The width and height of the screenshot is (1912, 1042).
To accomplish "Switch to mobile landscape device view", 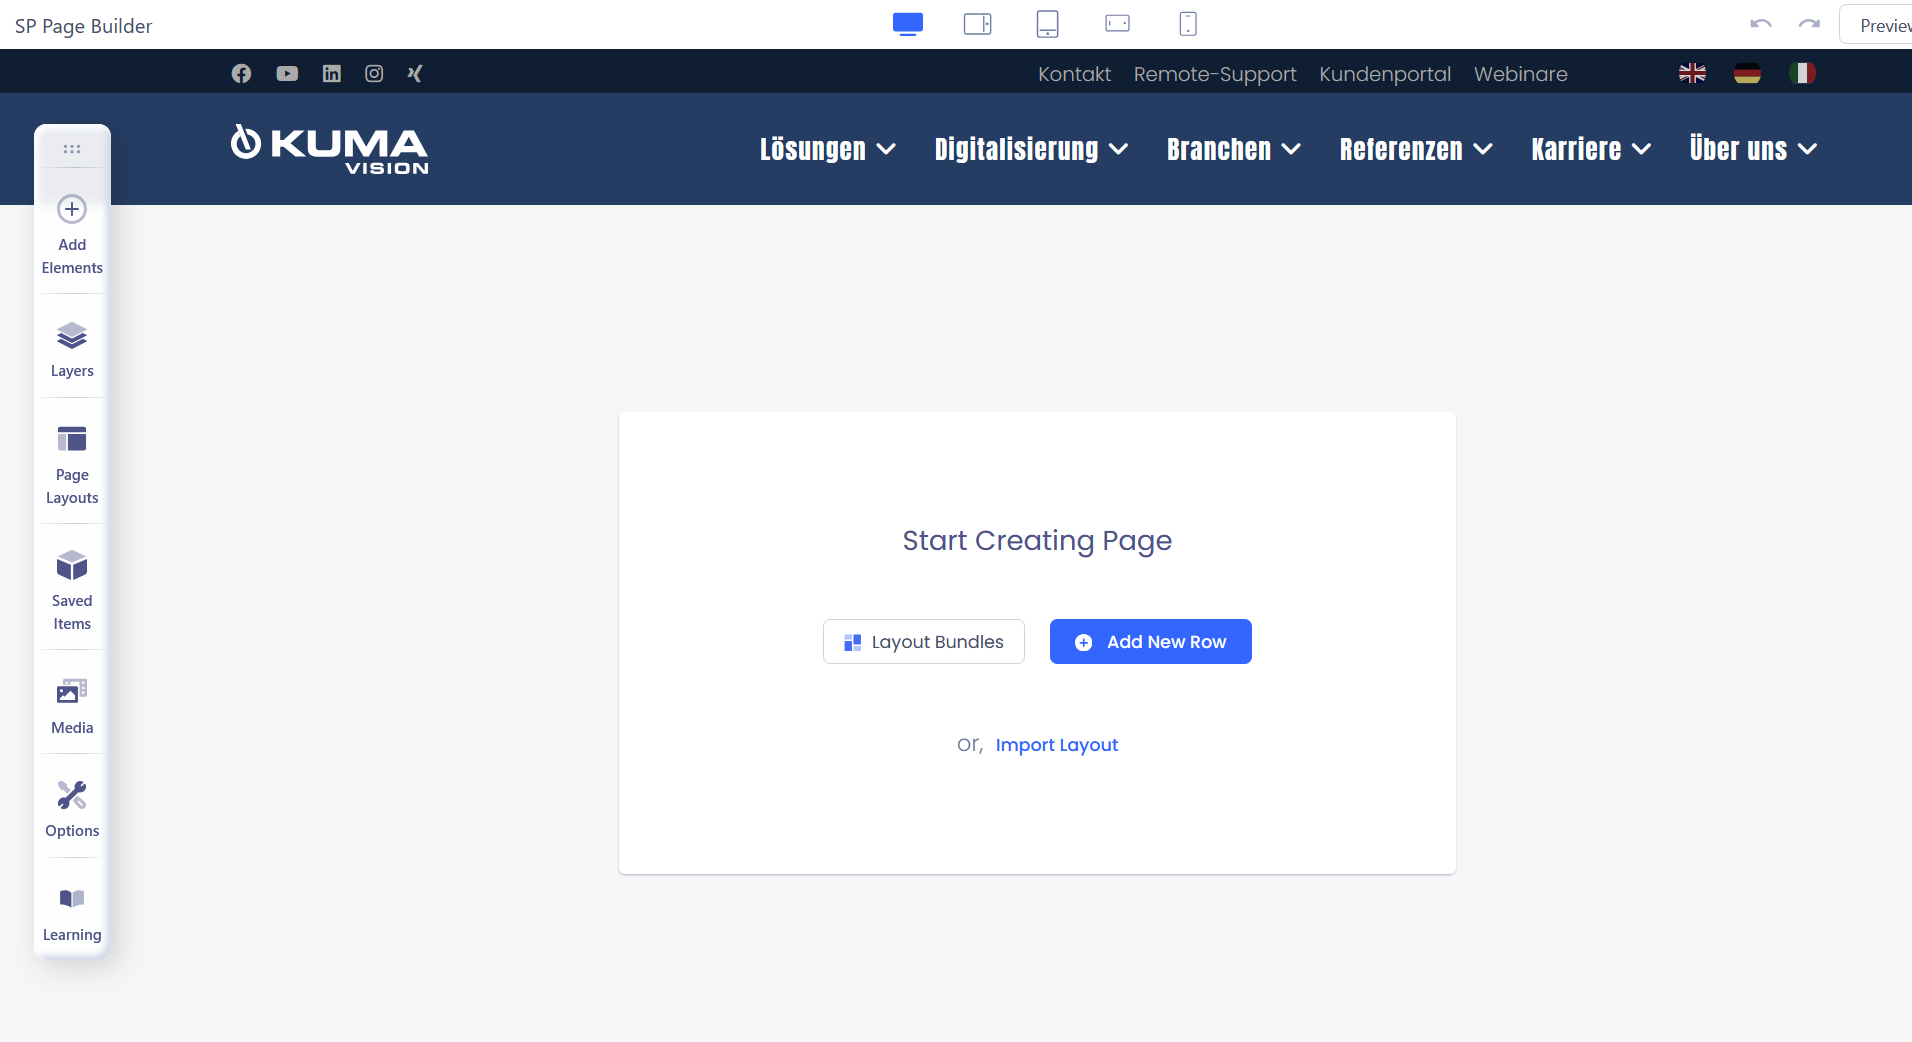I will coord(1118,24).
